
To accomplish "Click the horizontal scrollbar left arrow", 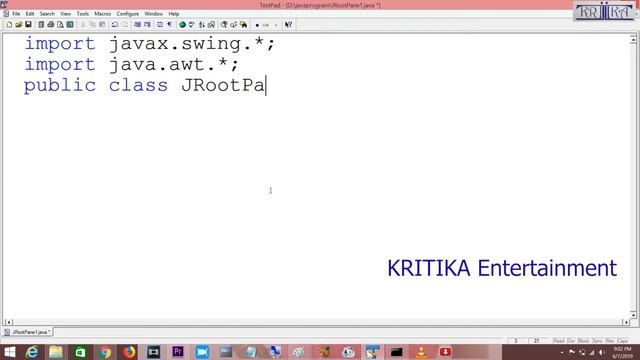I will [x=8, y=322].
